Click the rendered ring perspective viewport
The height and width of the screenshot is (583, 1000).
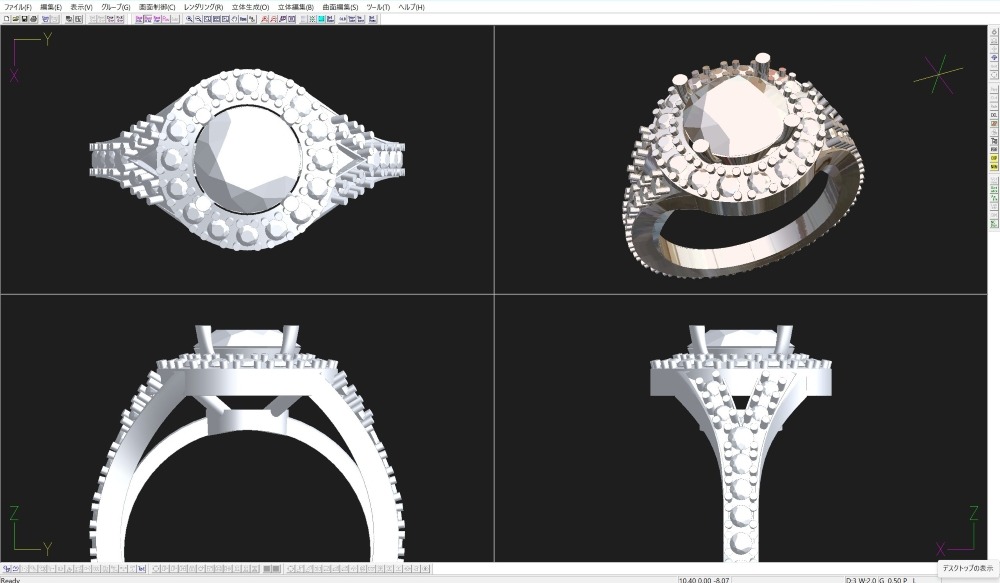[x=740, y=159]
